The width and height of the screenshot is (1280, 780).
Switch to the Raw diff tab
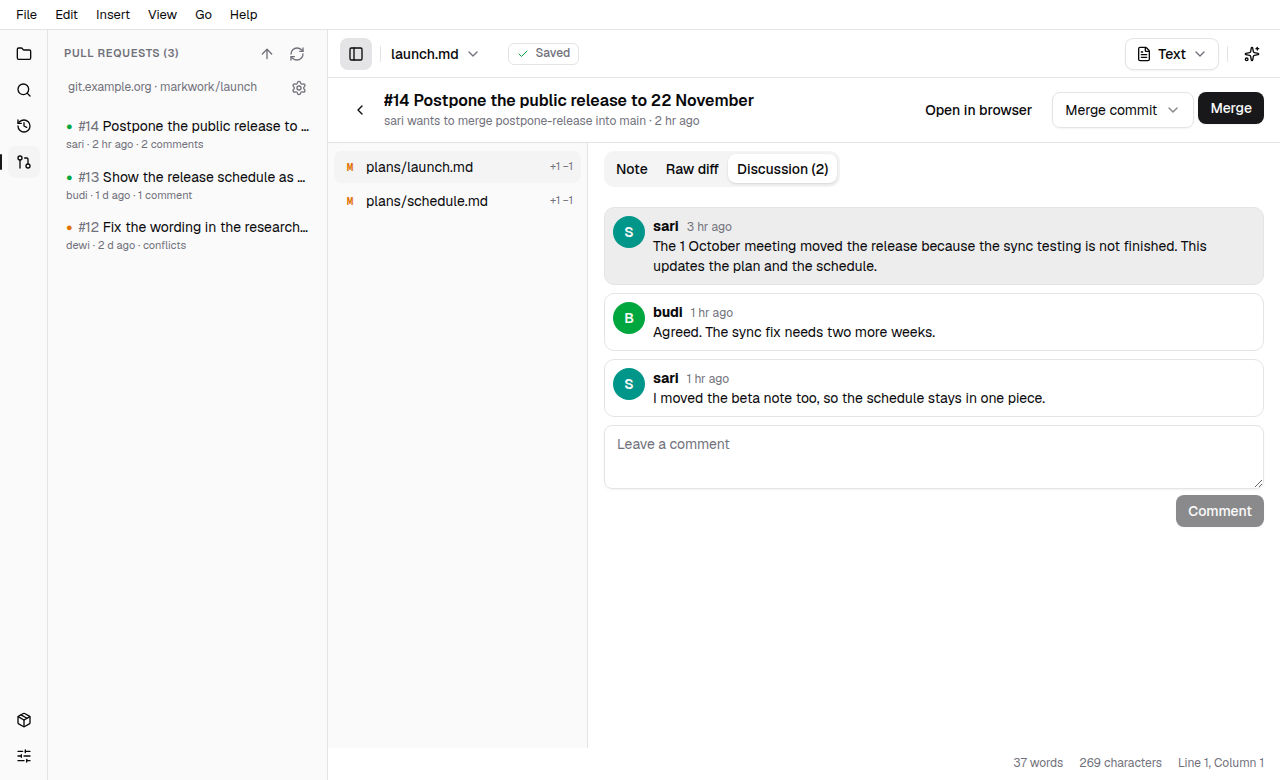pos(692,169)
